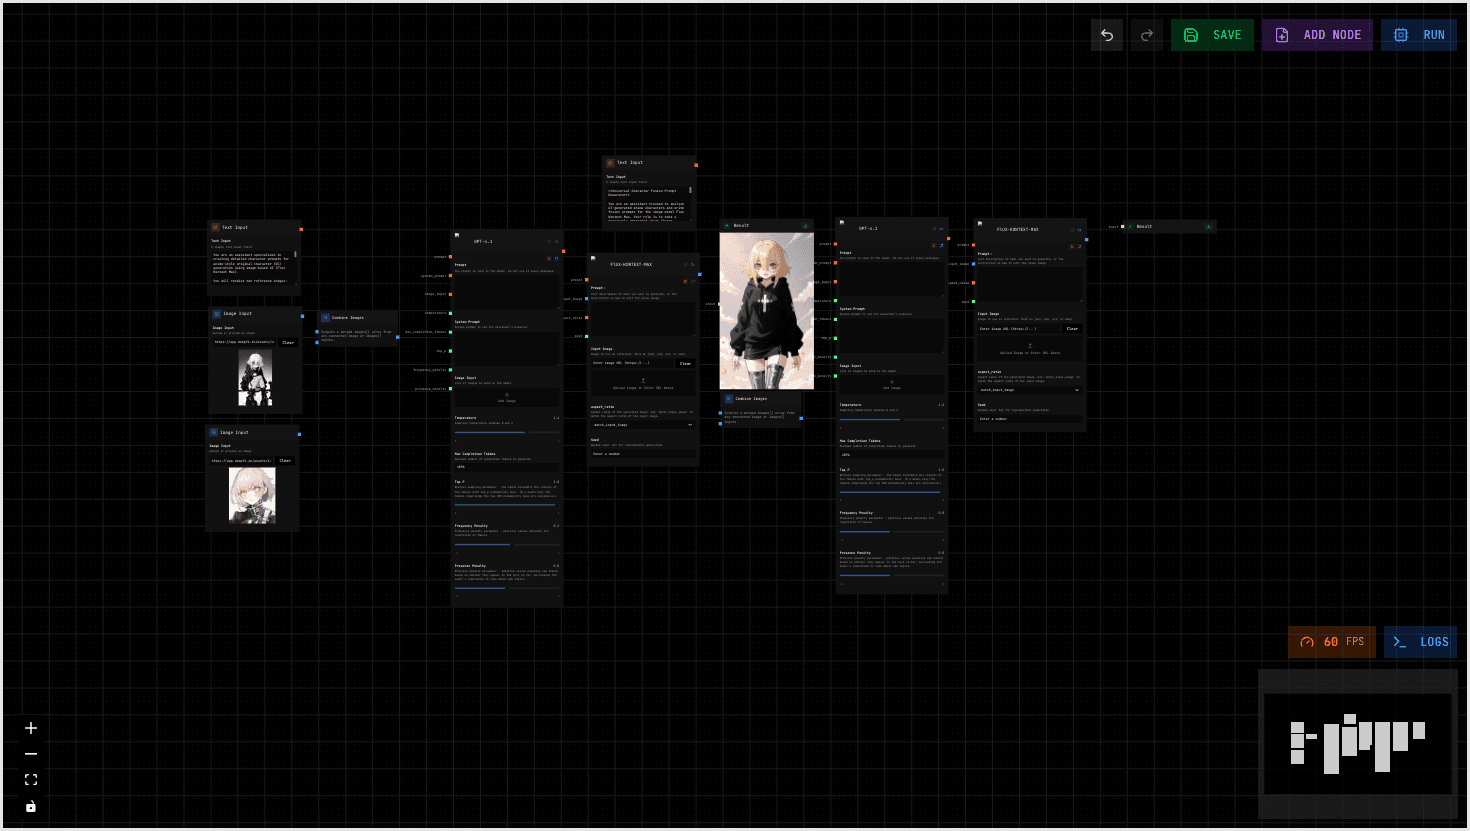Click the run icon in the left GPT-4.1 header
The image size is (1470, 831).
(557, 242)
